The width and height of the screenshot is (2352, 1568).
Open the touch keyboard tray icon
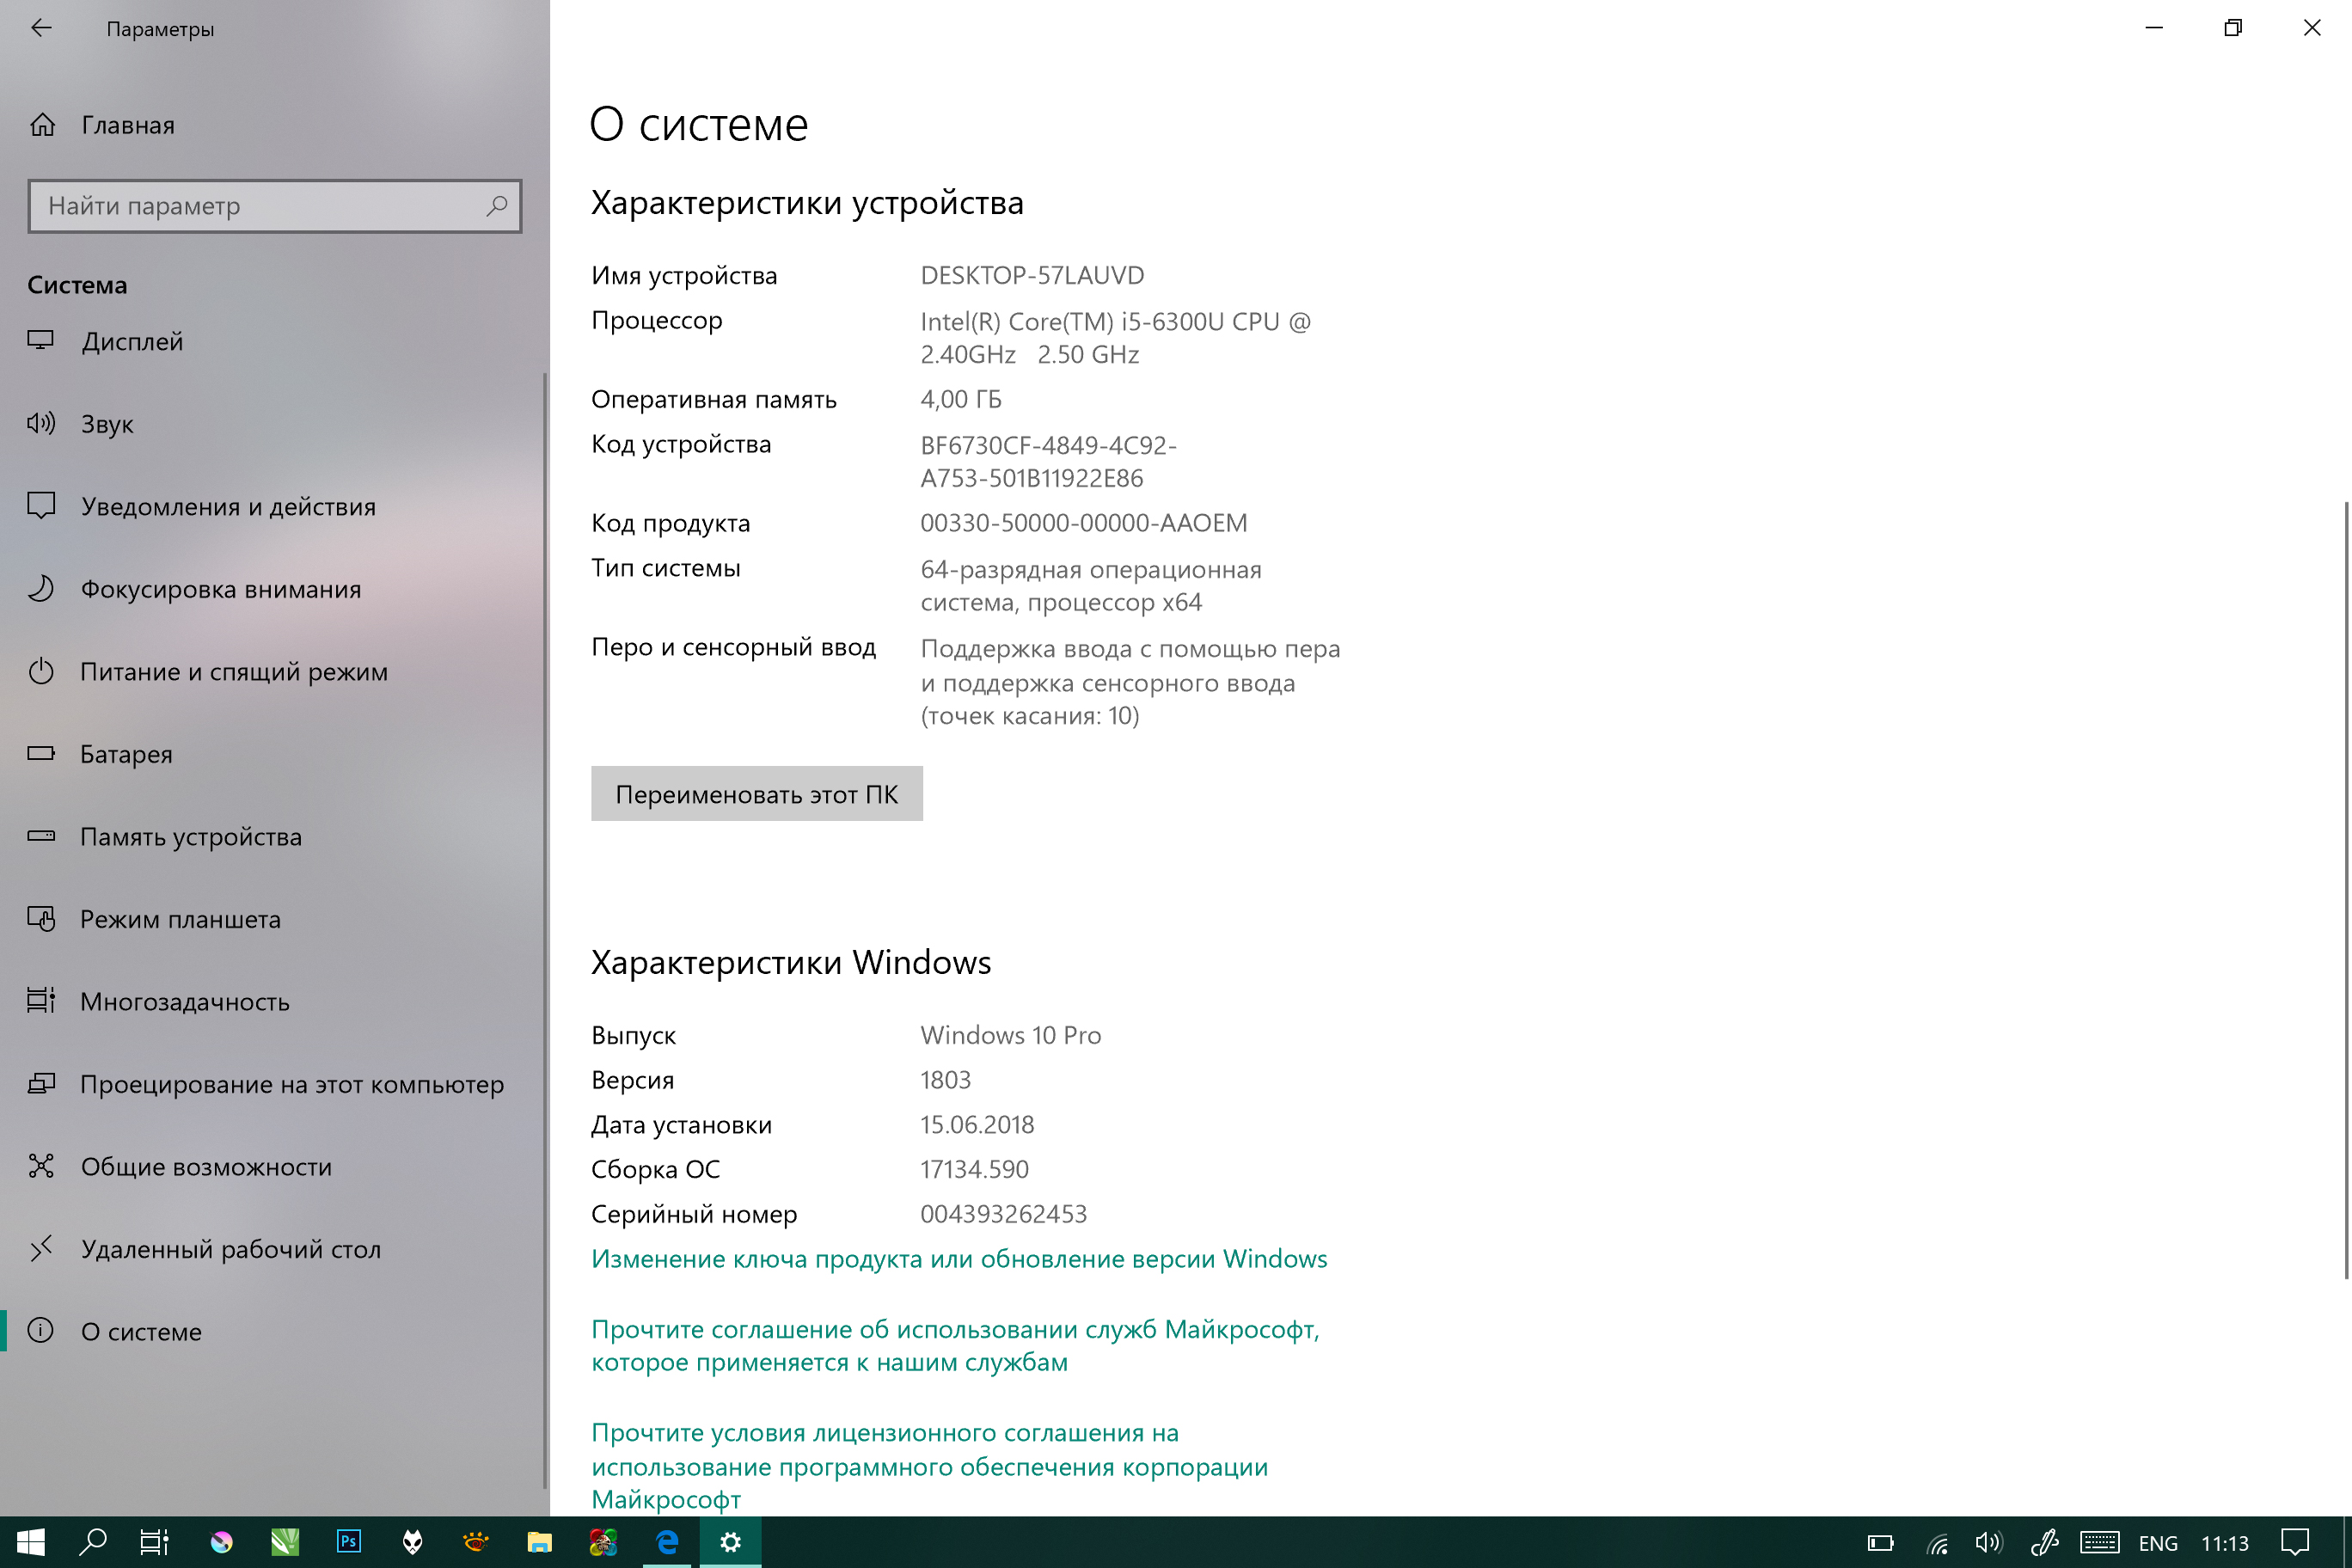[2099, 1543]
